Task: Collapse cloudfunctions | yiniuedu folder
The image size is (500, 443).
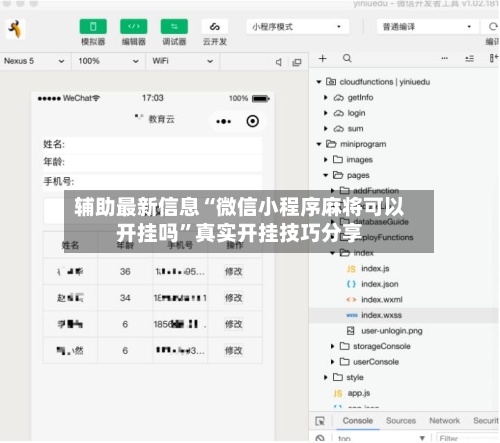Action: [319, 82]
